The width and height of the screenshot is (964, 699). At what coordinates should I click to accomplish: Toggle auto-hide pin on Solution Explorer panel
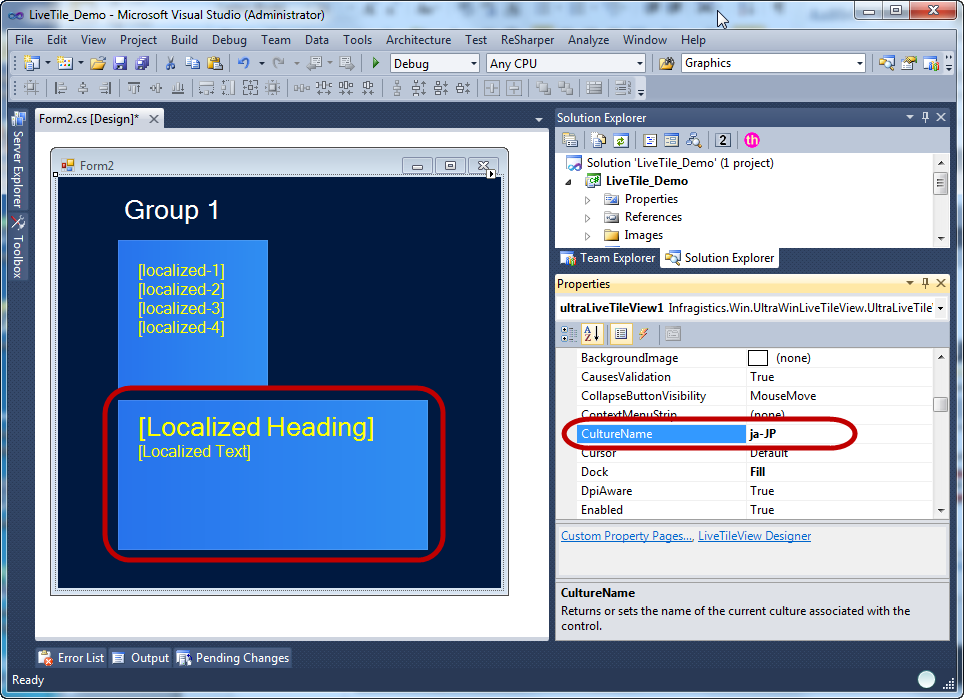point(925,117)
